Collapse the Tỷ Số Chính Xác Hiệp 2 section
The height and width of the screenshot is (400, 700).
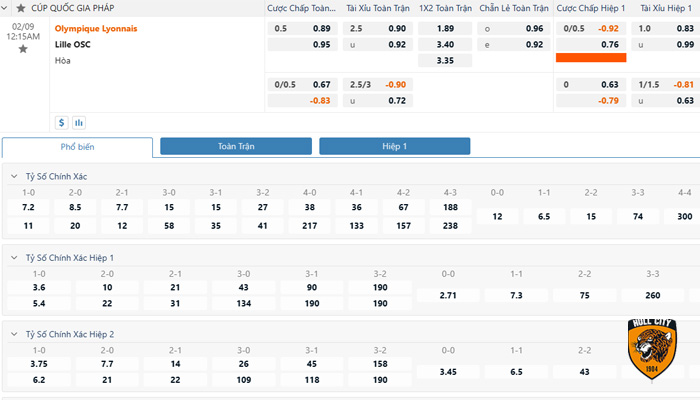tap(14, 334)
